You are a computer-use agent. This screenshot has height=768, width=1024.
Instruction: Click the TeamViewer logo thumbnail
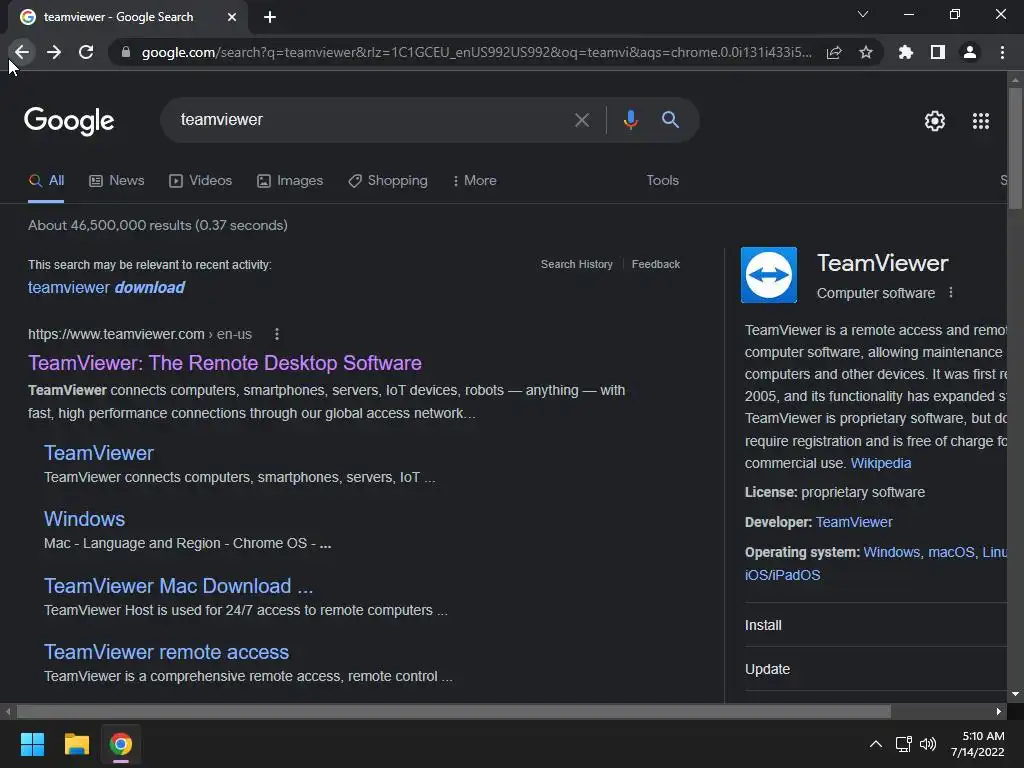[x=769, y=275]
